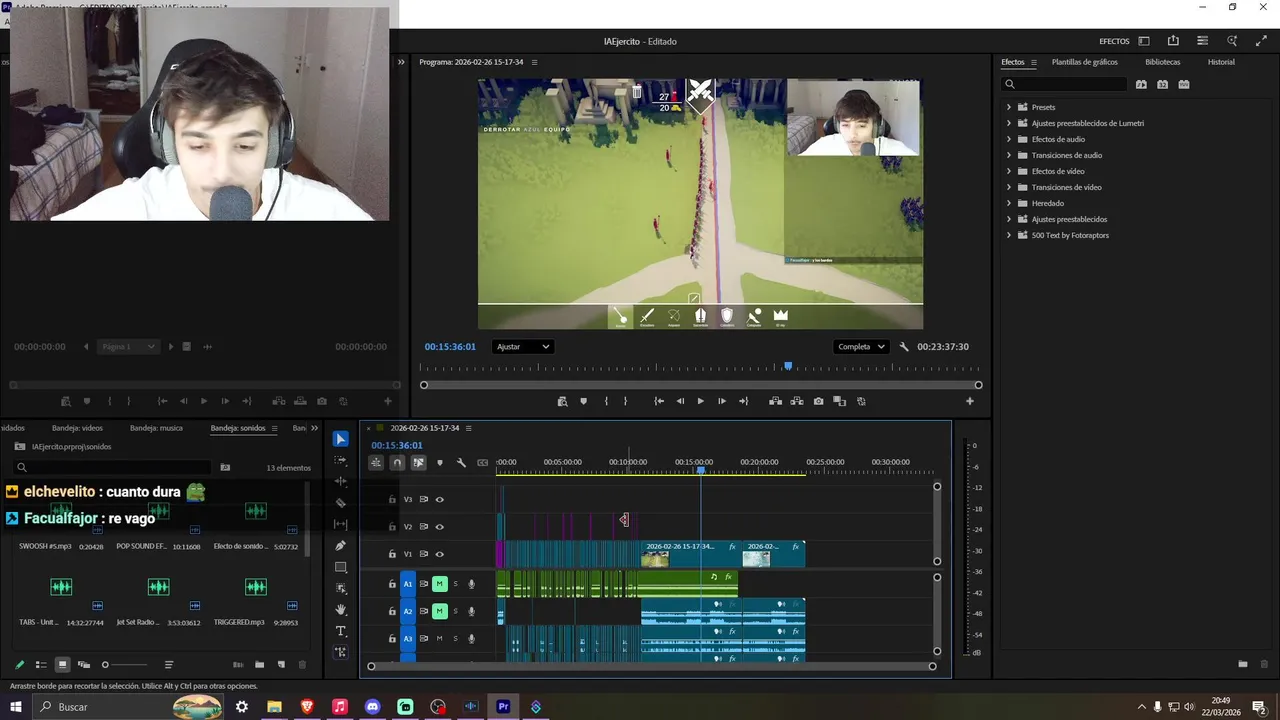The image size is (1280, 720).
Task: Click Mark In in Program monitor
Action: 606,401
